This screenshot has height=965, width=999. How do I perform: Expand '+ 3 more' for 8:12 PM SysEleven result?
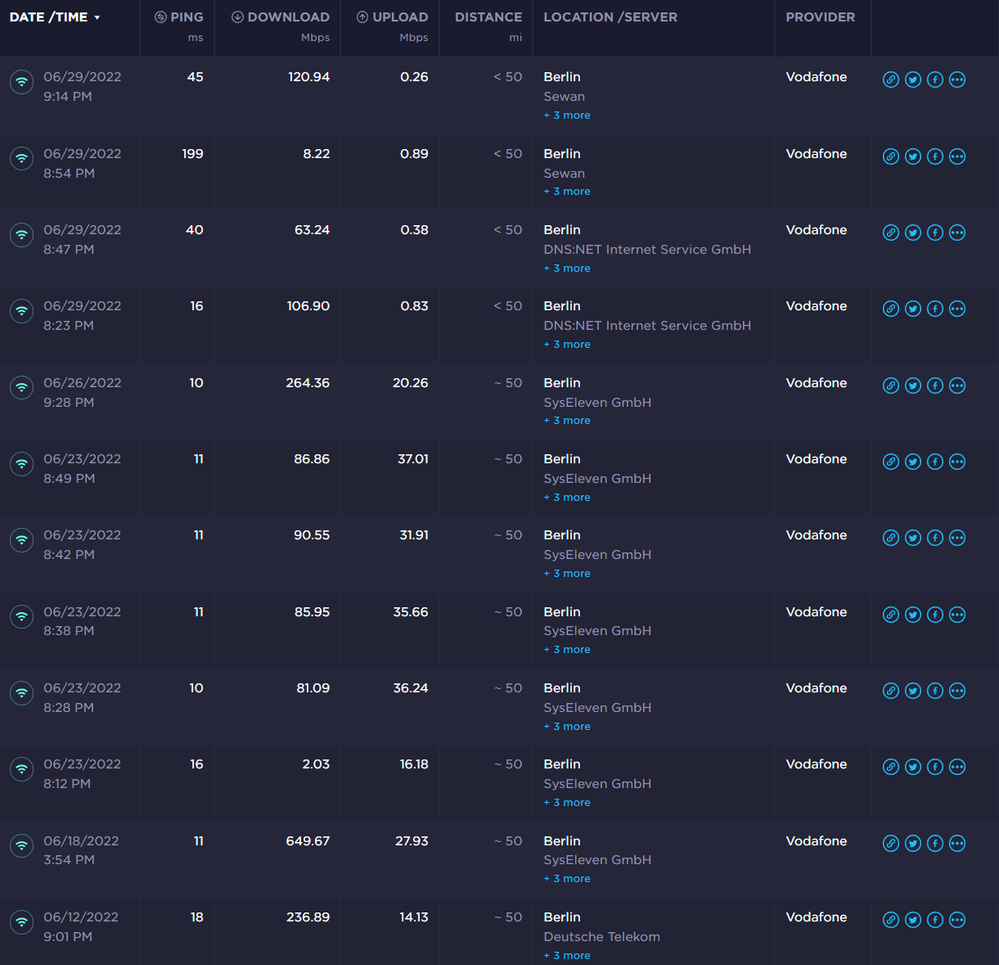(567, 803)
